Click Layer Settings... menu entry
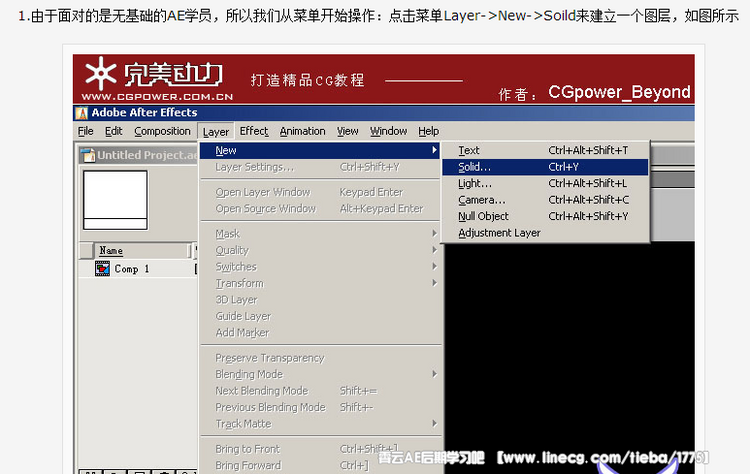This screenshot has width=750, height=474. tap(320, 167)
